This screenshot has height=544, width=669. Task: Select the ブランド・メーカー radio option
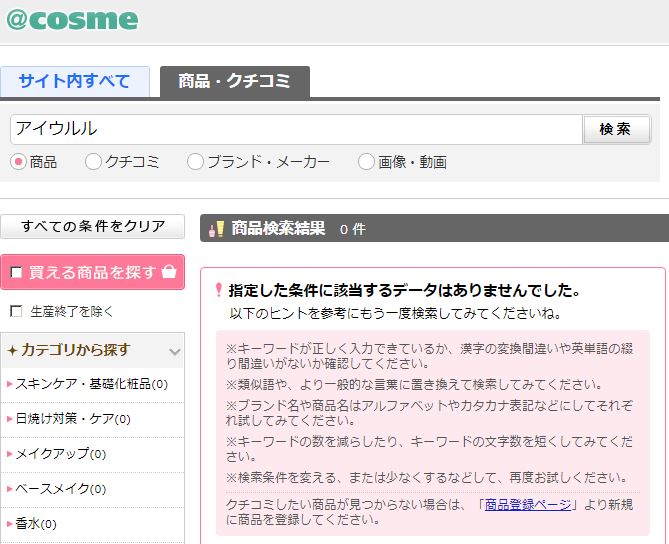tap(195, 162)
